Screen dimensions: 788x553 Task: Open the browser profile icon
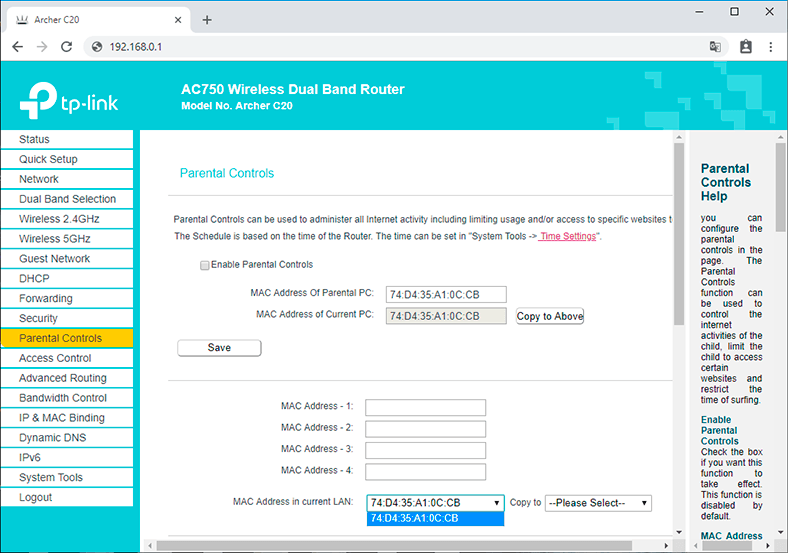coord(746,47)
